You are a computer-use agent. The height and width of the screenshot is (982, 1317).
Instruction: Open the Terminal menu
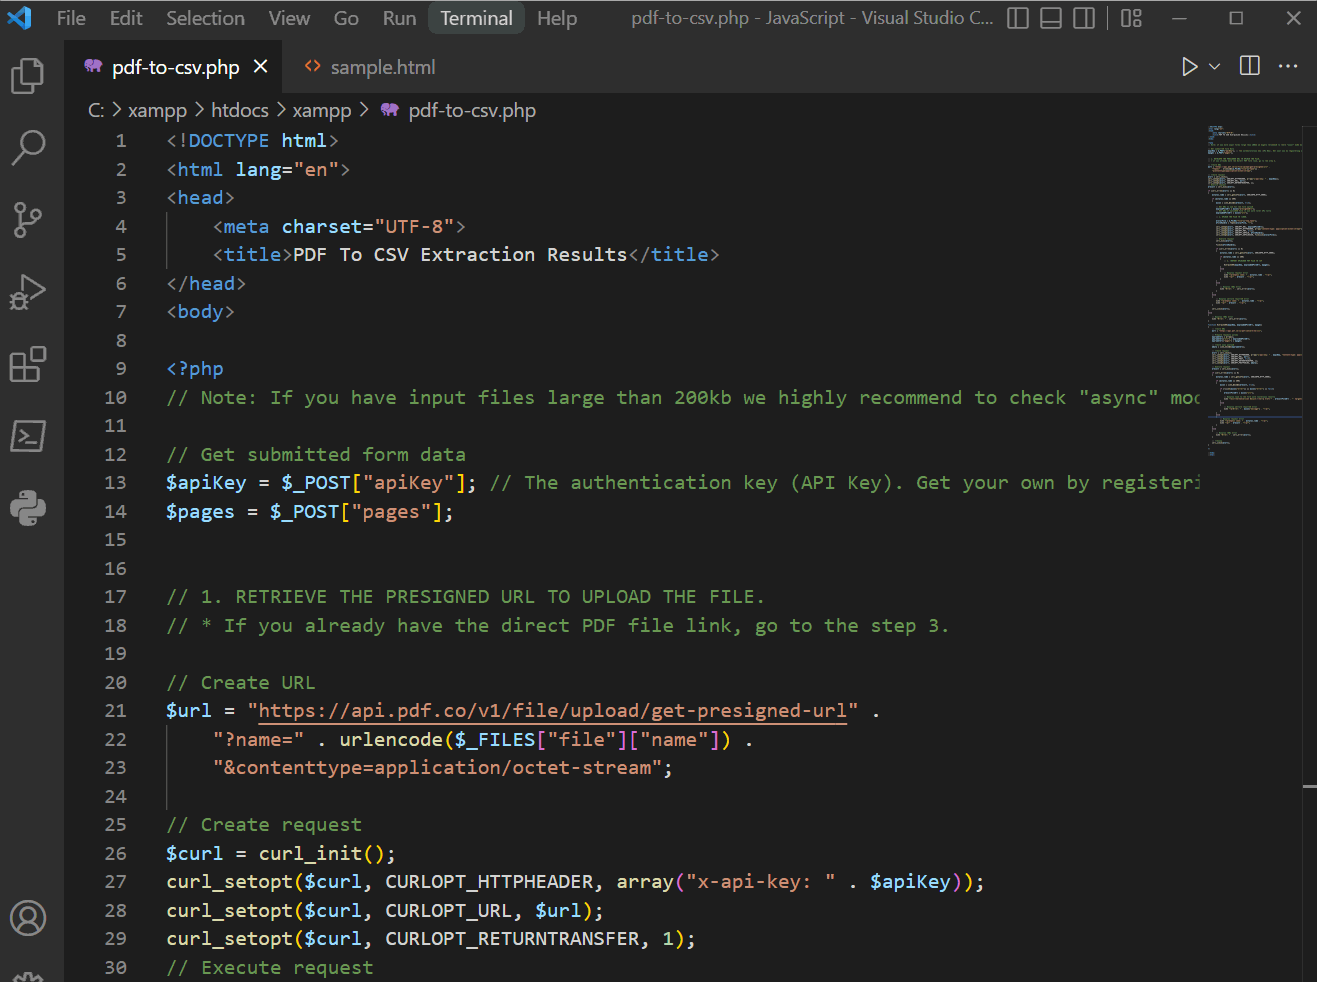476,18
